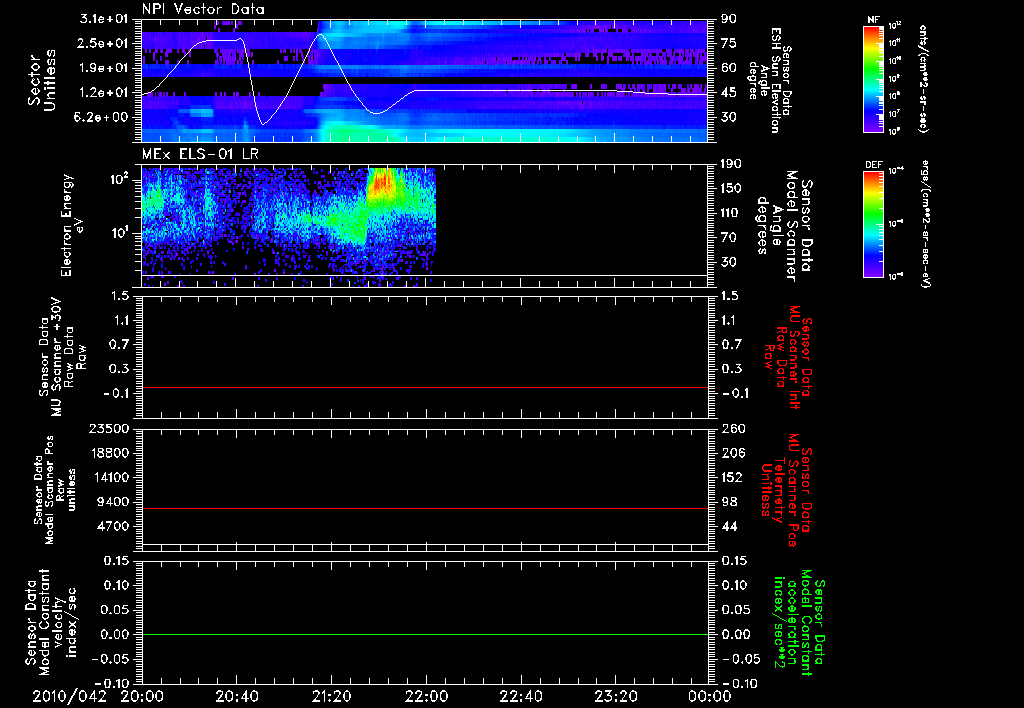Click the red MU Scanner +30V trace line
Image resolution: width=1024 pixels, height=708 pixels.
tap(424, 387)
